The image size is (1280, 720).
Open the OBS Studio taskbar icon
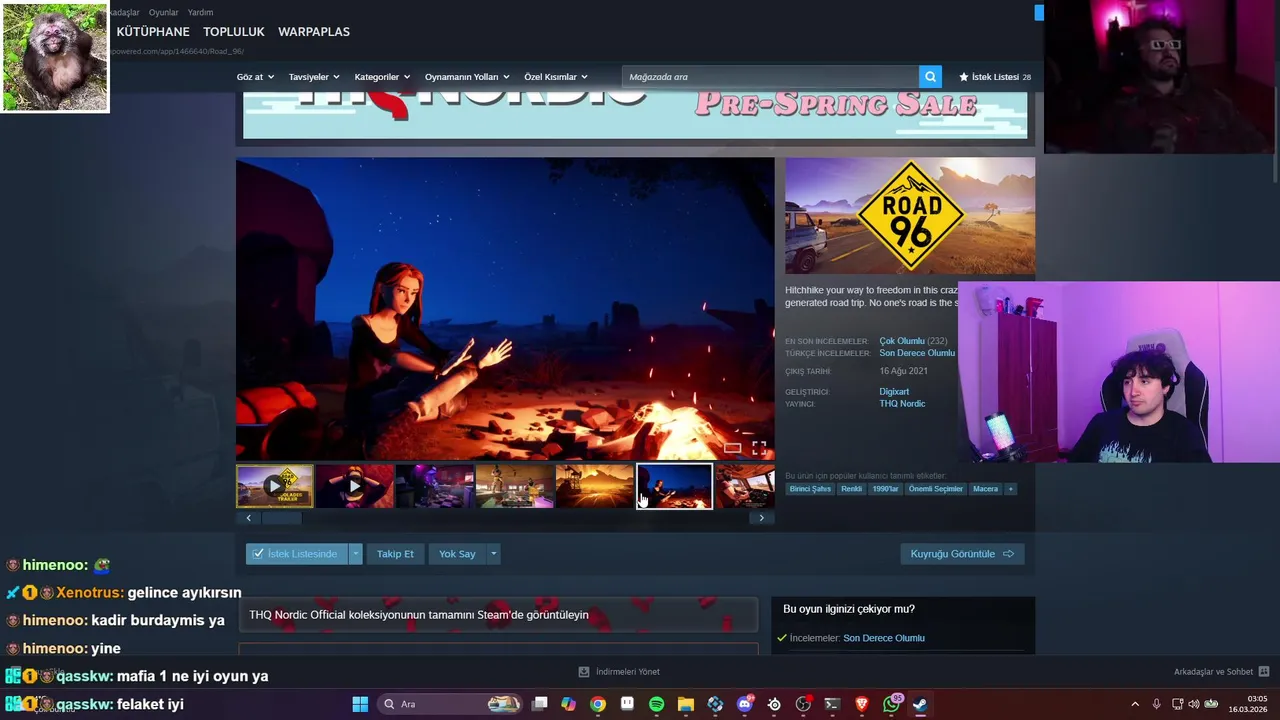(x=803, y=704)
